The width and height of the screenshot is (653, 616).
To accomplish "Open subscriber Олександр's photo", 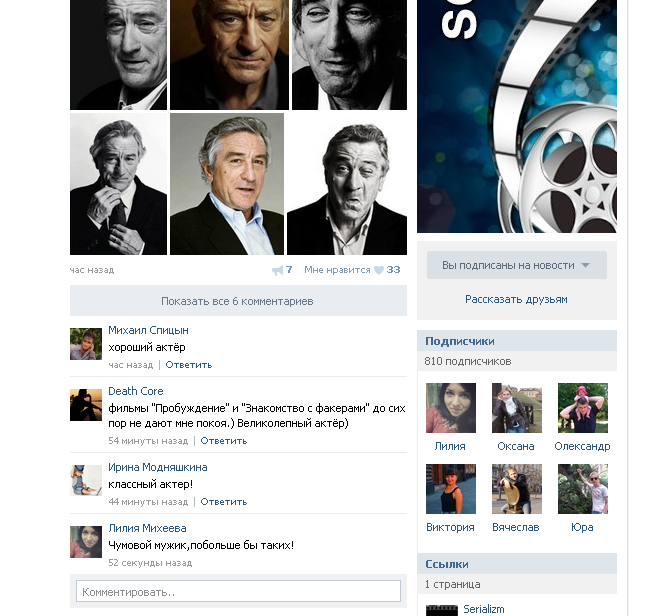I will (x=583, y=408).
